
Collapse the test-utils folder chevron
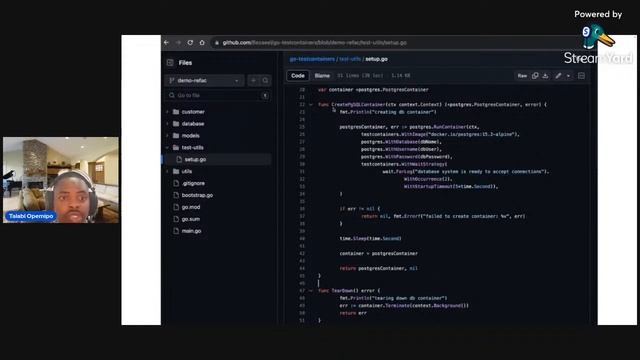click(167, 147)
